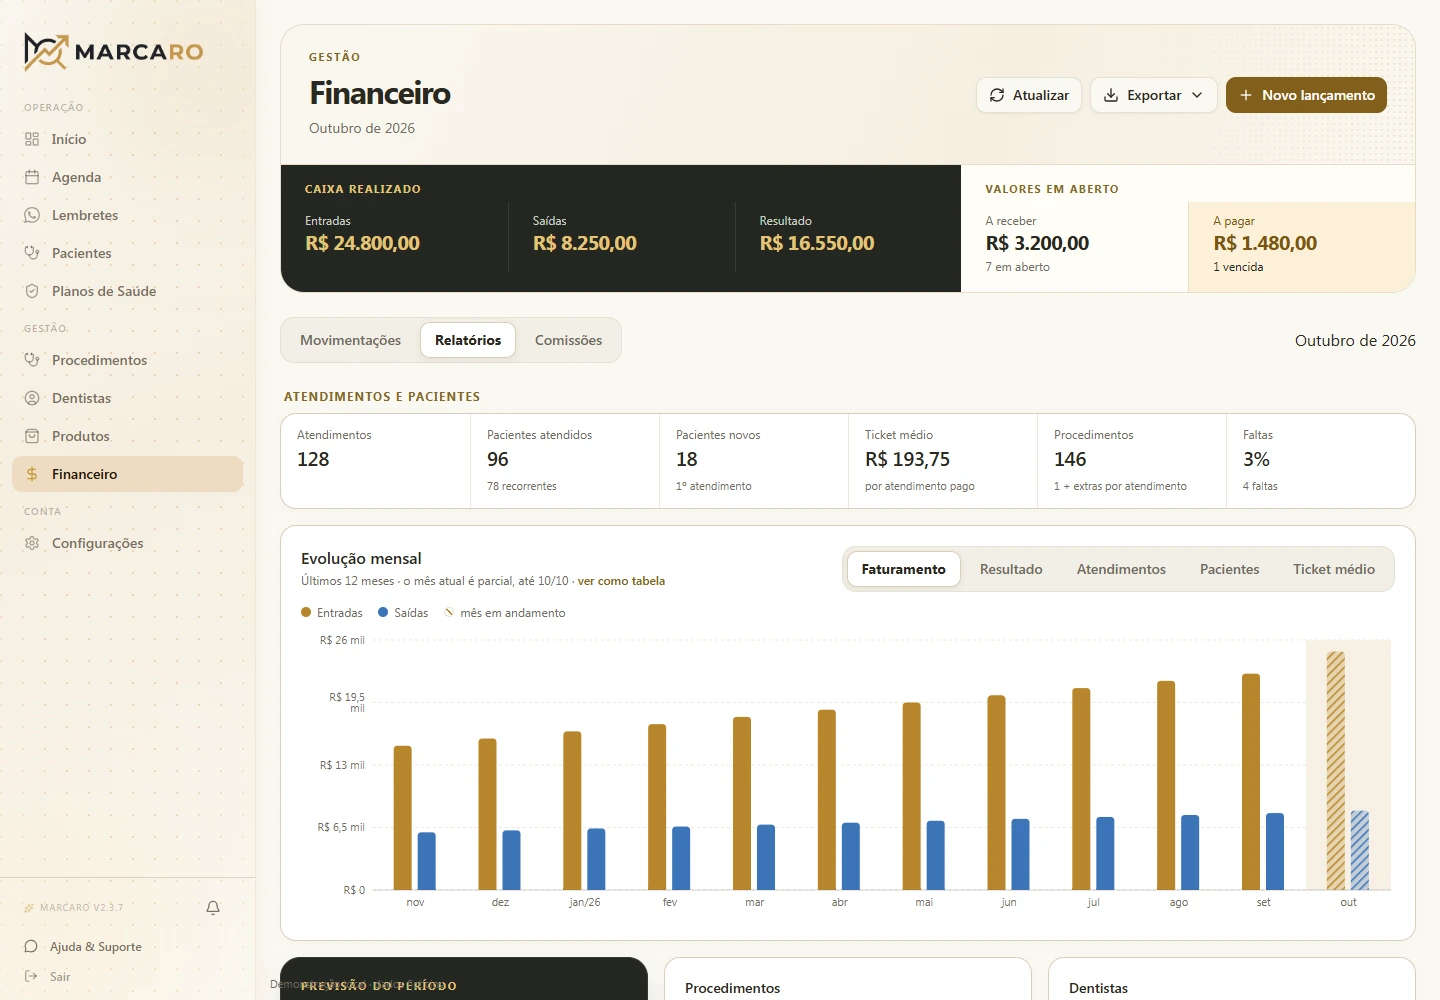Open Dentistas in the sidebar
The image size is (1440, 1000).
[128, 398]
